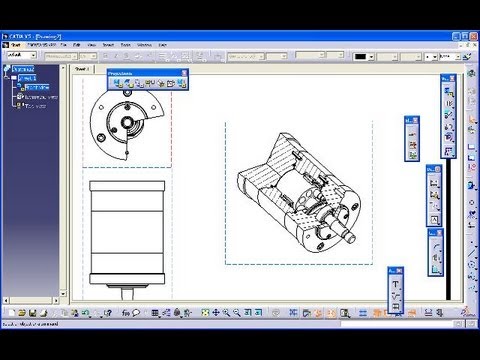Open the font name dropdown
This screenshot has height=360, width=480.
75,56
